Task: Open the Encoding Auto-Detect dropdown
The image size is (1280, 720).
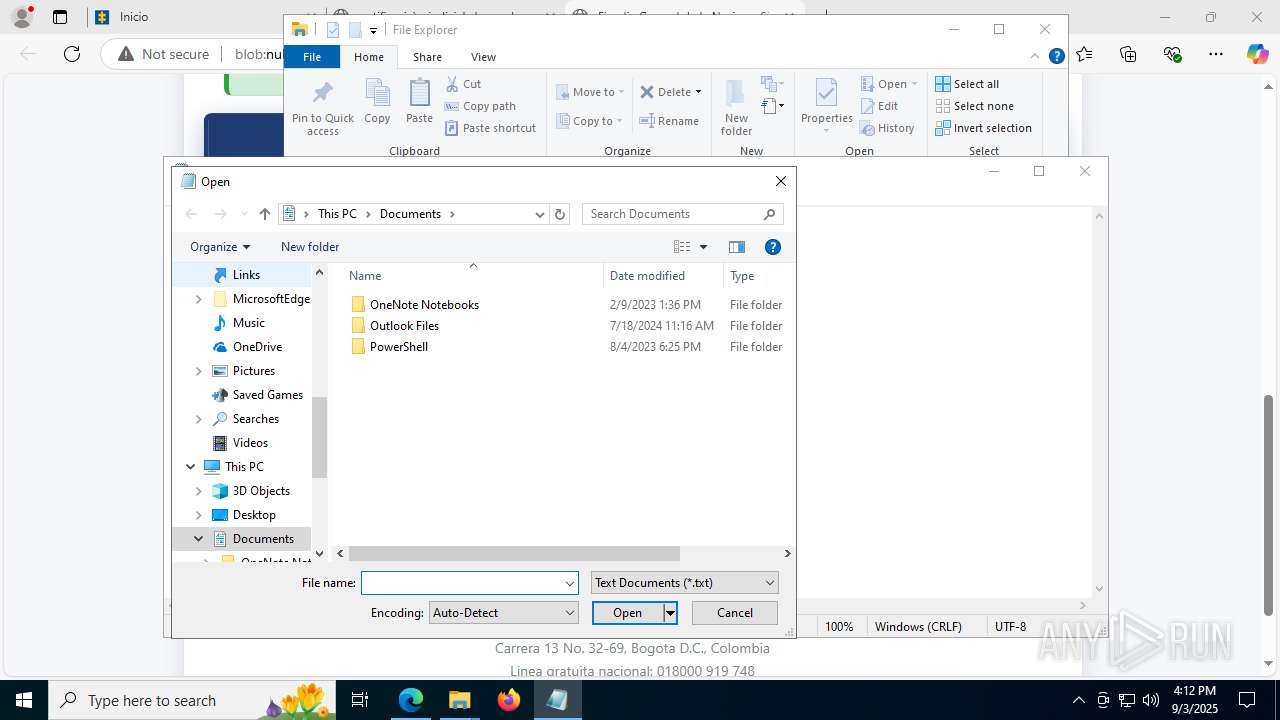Action: click(503, 613)
